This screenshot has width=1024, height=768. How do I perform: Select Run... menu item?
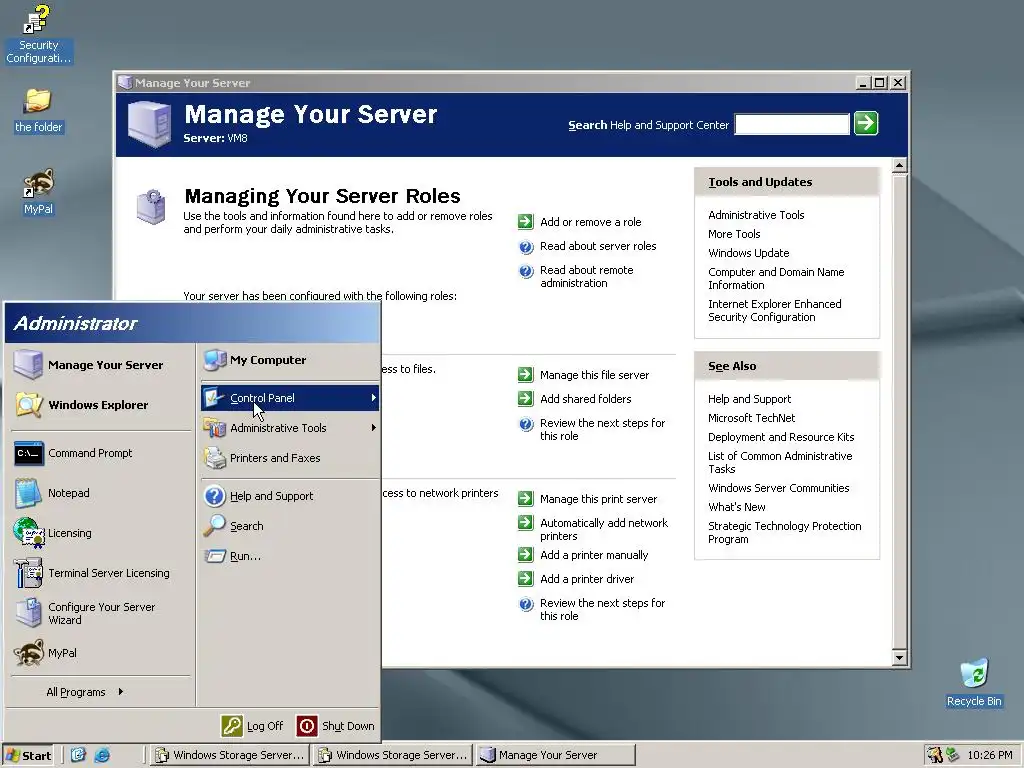click(290, 556)
